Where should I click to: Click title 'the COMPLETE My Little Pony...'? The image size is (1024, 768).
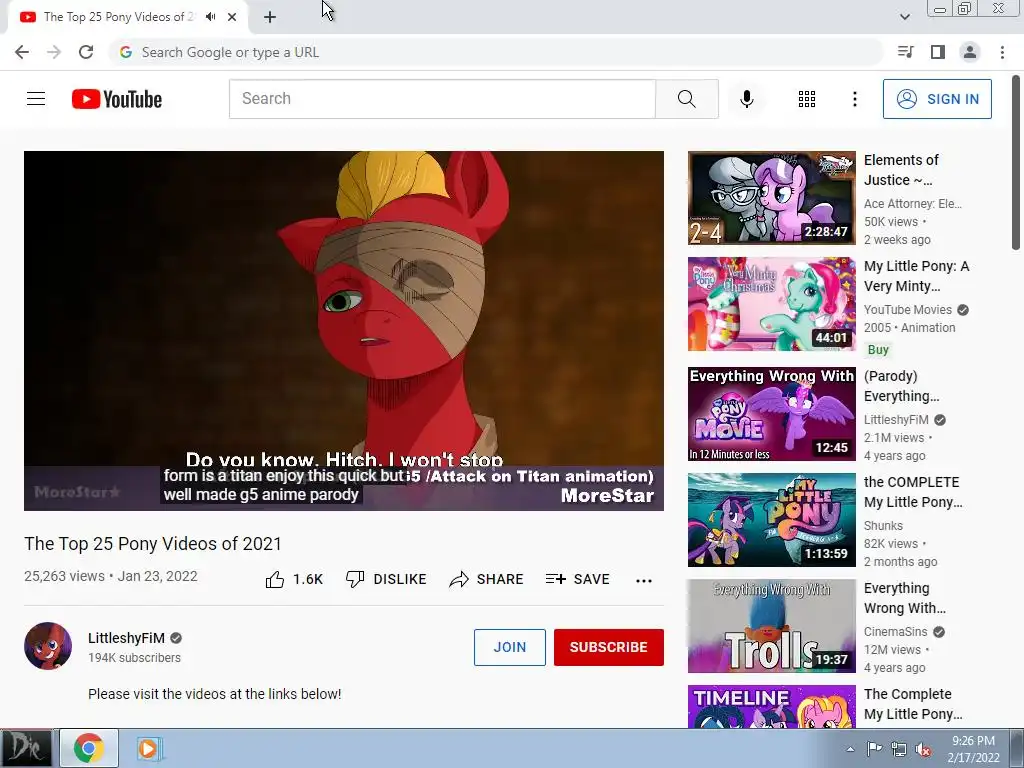click(x=913, y=492)
